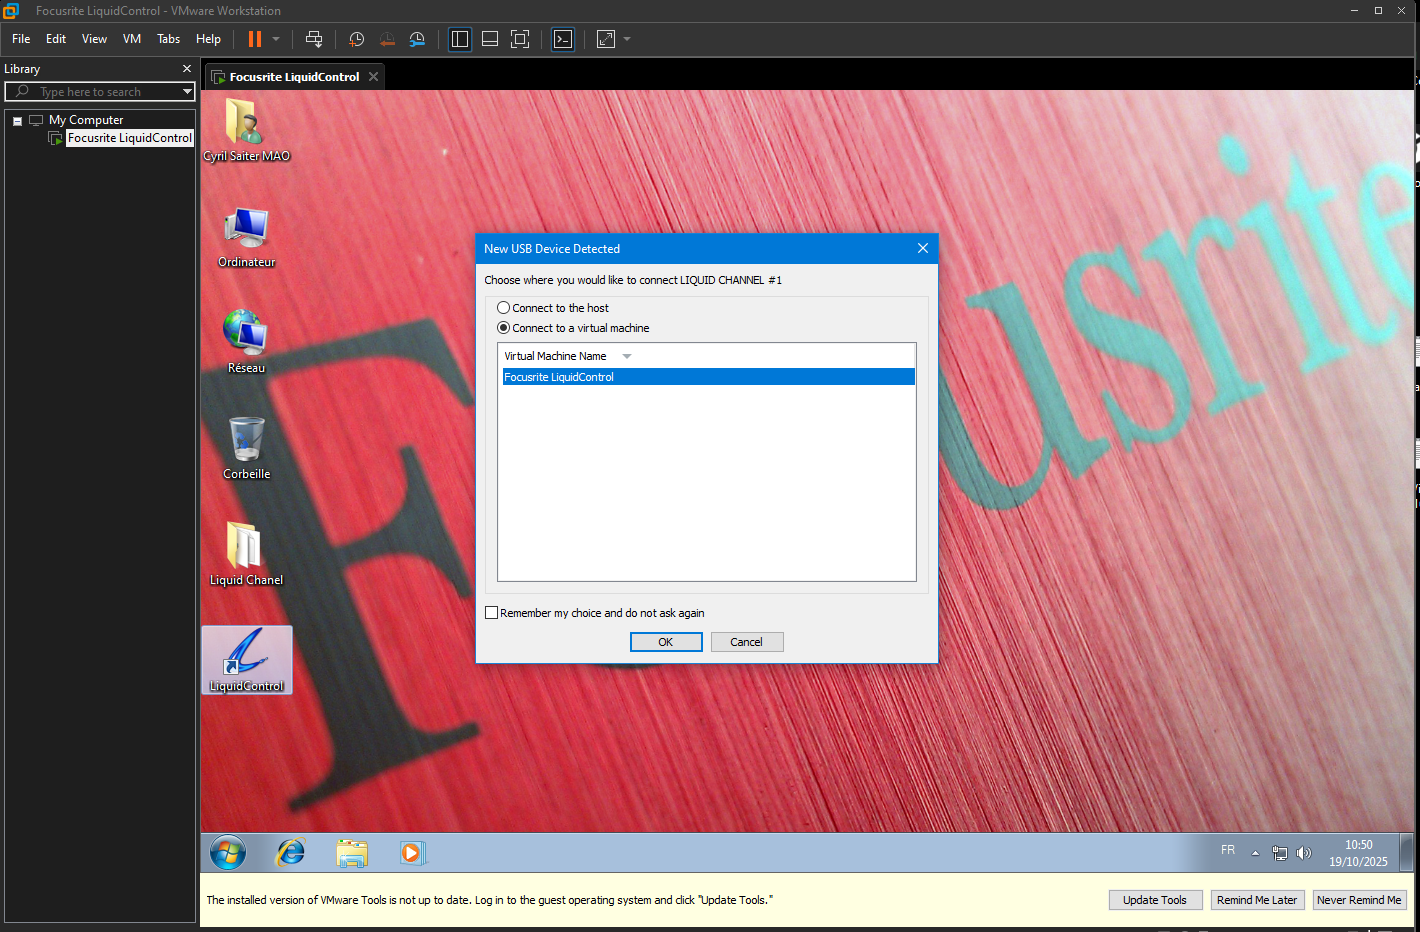Click the Send Ctrl+Alt+Del toolbar icon
Screen dimensions: 1420x932
pos(314,39)
